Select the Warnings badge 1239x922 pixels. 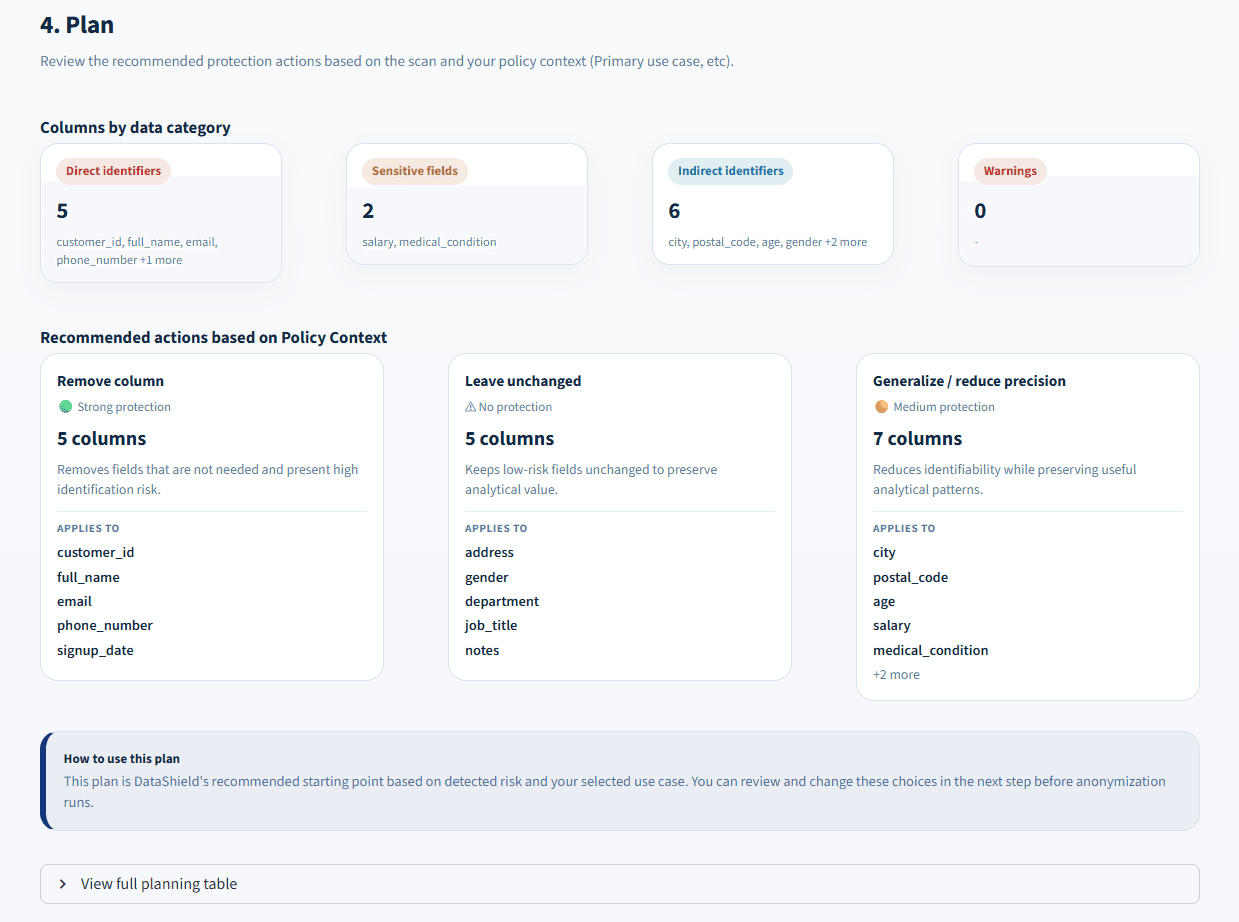click(1010, 171)
